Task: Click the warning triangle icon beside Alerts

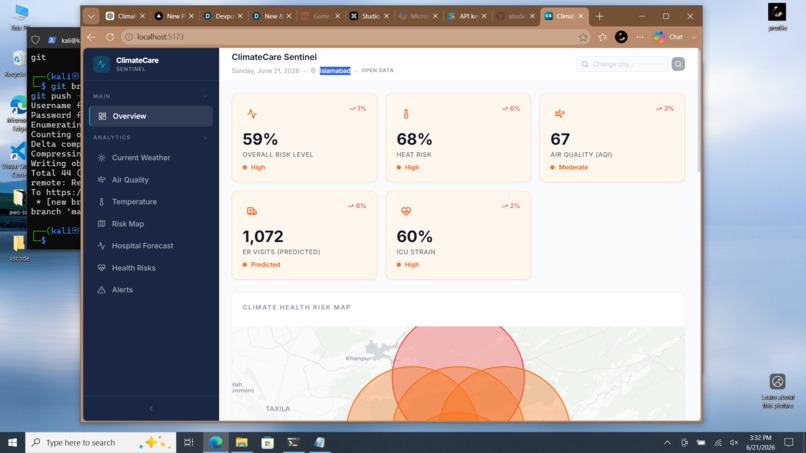Action: tap(101, 290)
